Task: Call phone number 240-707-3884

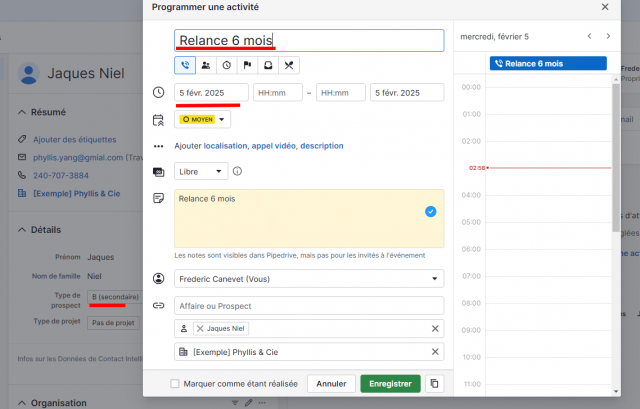Action: (x=61, y=176)
